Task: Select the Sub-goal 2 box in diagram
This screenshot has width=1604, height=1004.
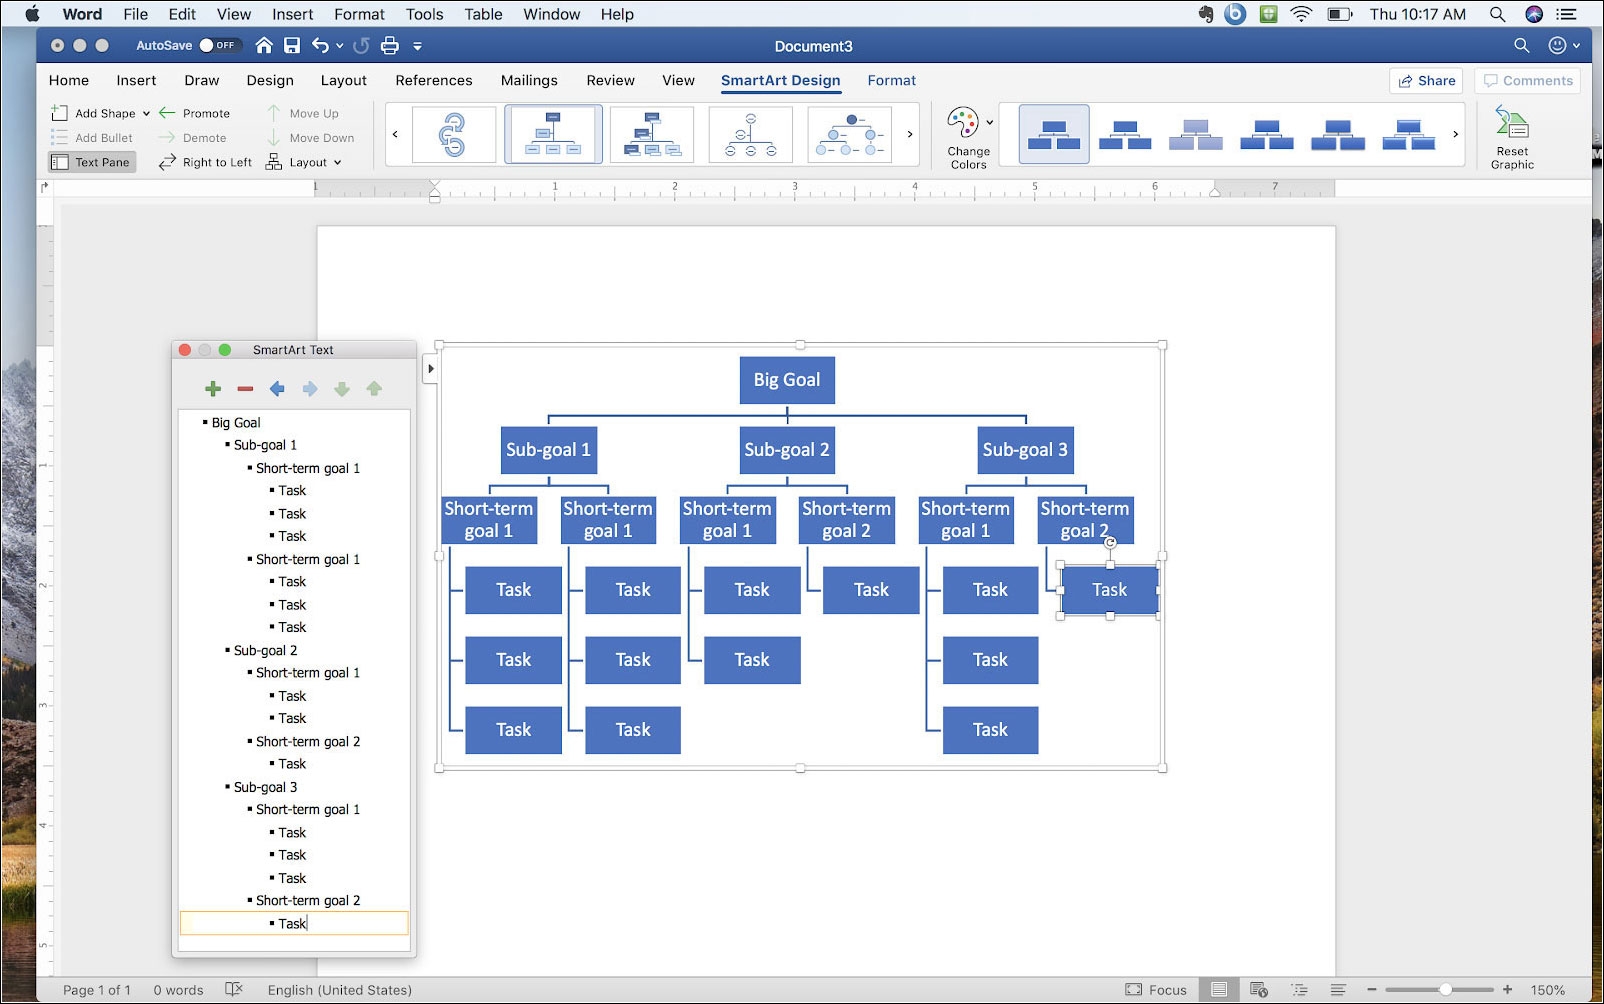Action: 786,450
